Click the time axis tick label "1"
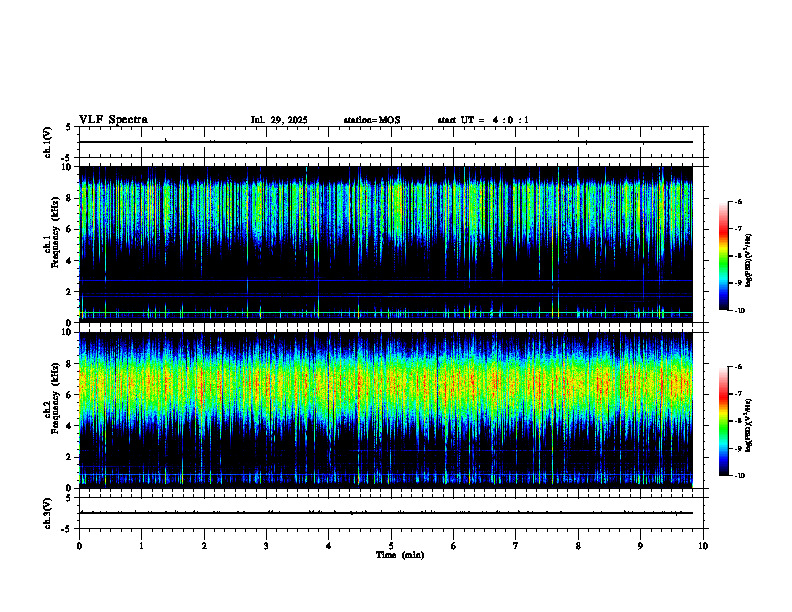Viewport: 792px width, 612px height. [x=141, y=546]
